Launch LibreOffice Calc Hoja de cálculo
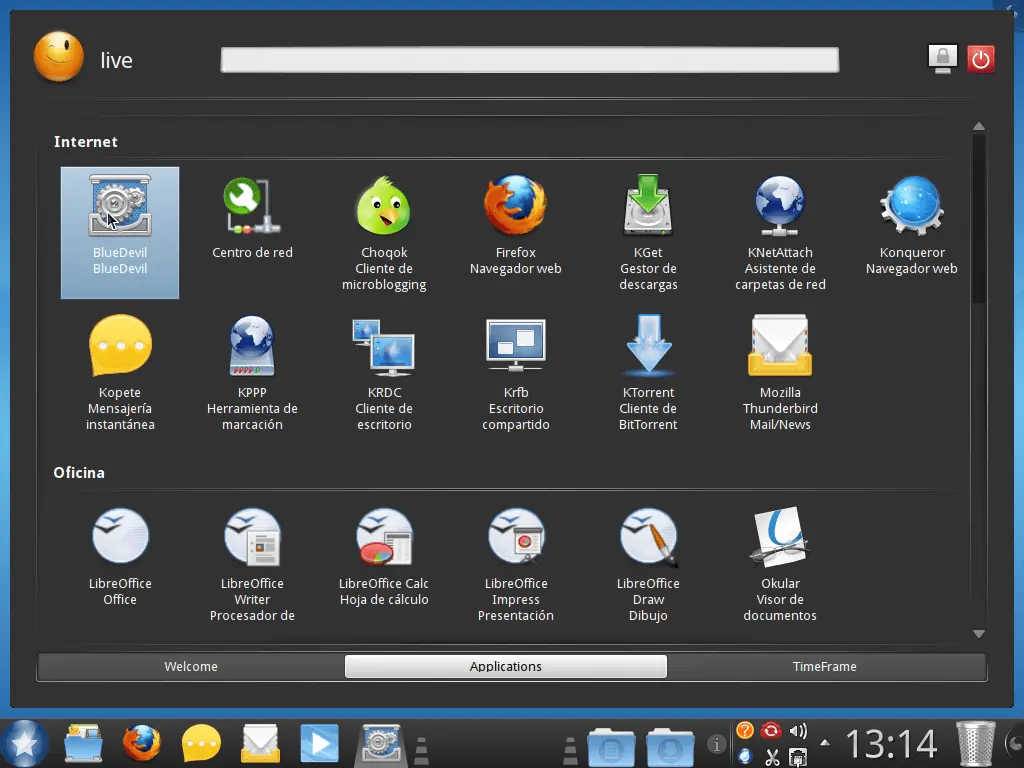 [384, 556]
